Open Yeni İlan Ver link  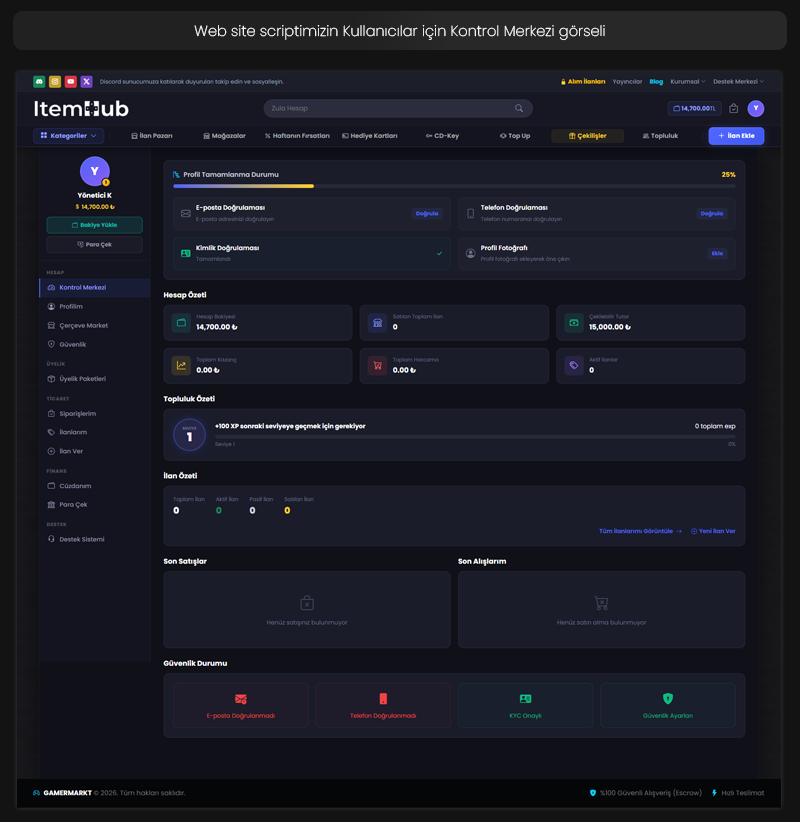point(713,531)
